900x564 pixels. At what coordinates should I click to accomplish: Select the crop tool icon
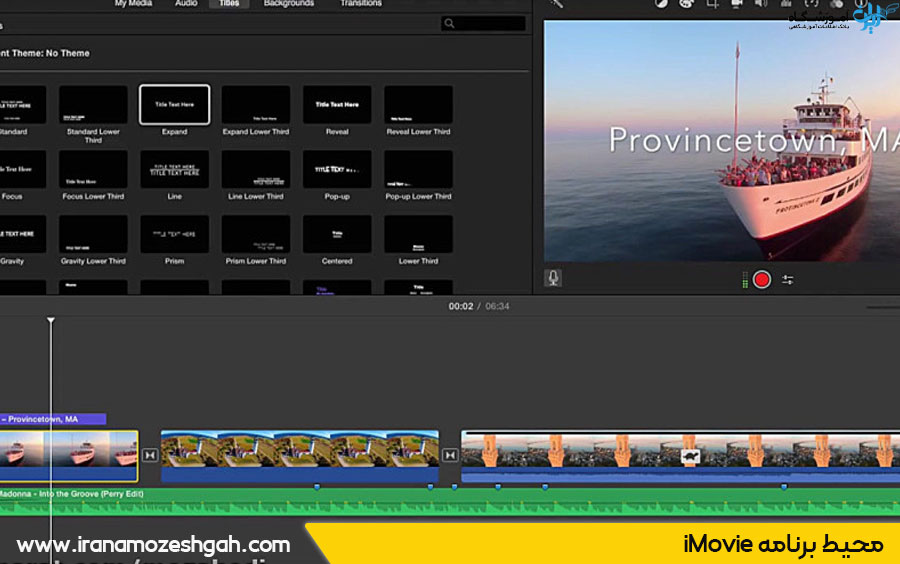712,3
